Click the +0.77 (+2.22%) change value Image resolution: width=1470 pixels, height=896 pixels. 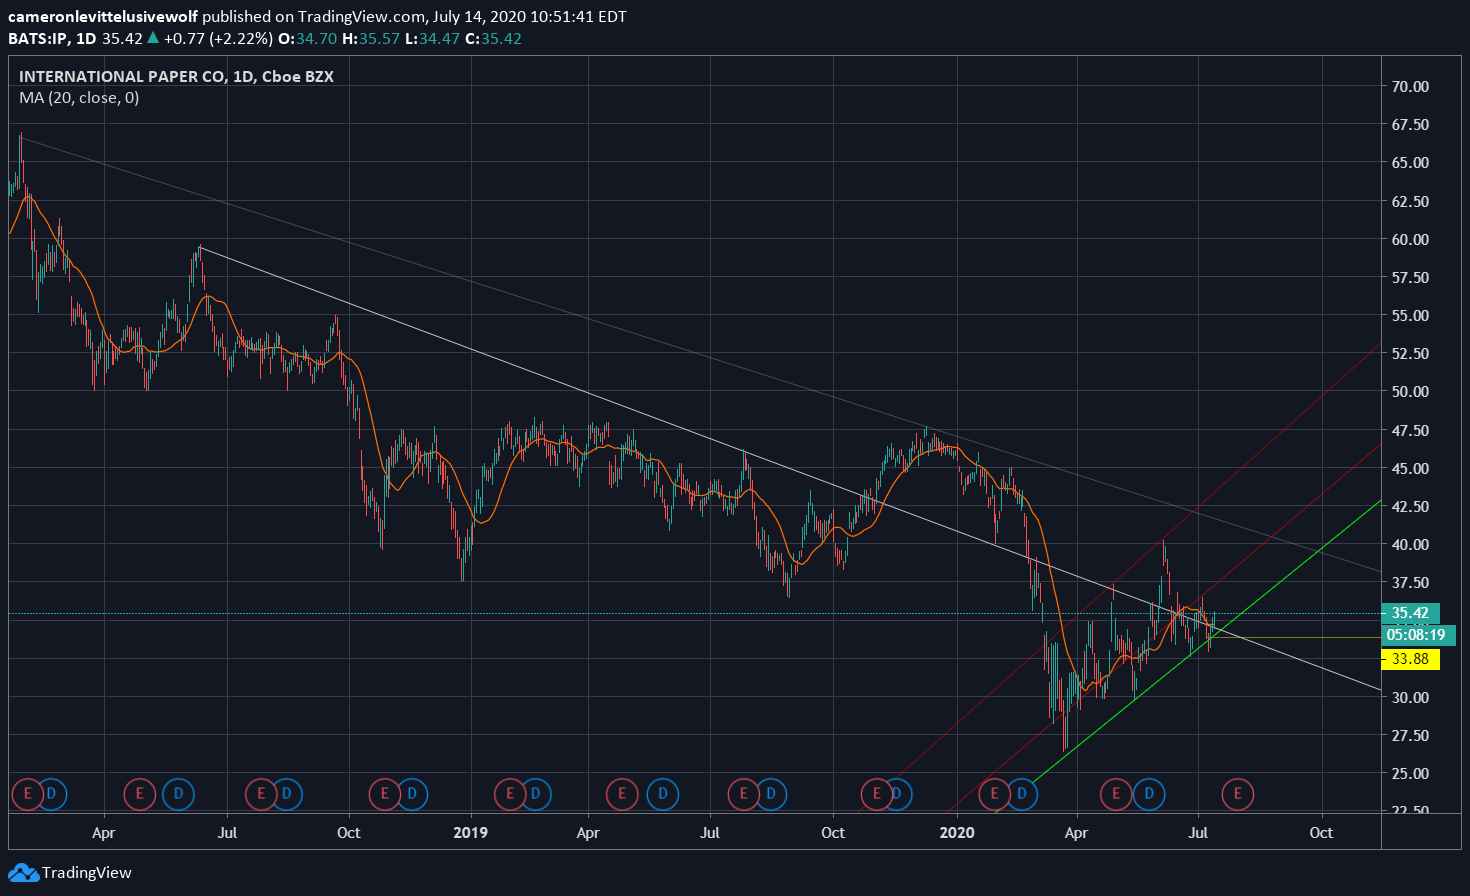pos(217,39)
